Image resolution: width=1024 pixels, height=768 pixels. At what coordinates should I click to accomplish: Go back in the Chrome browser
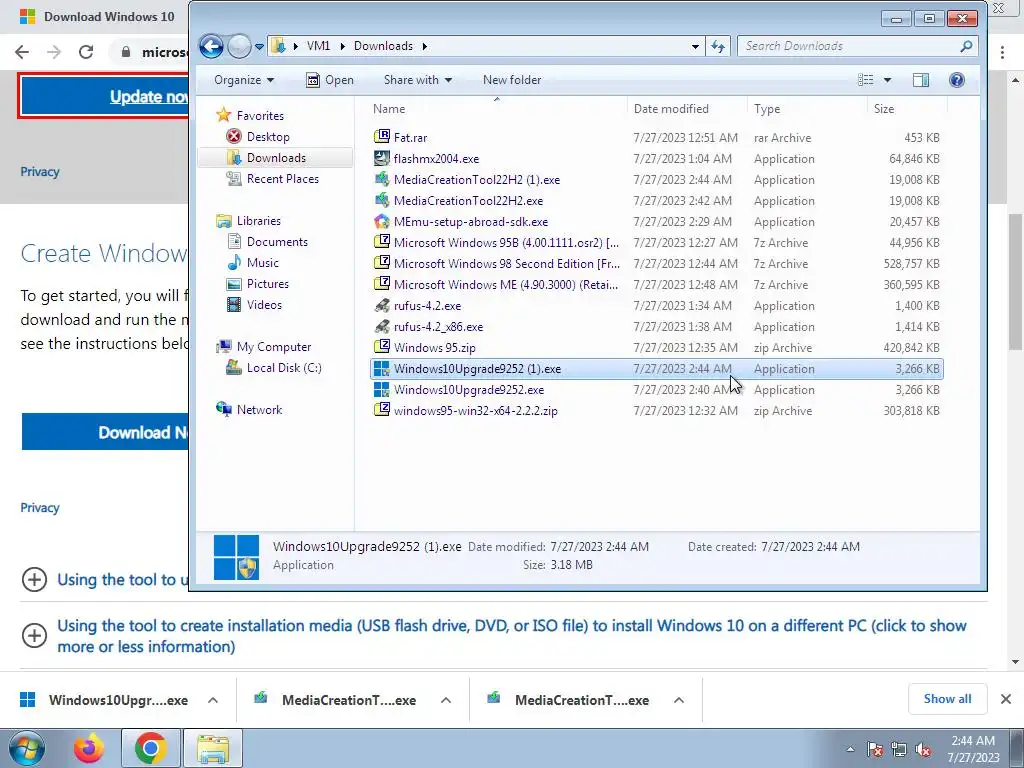click(x=22, y=52)
